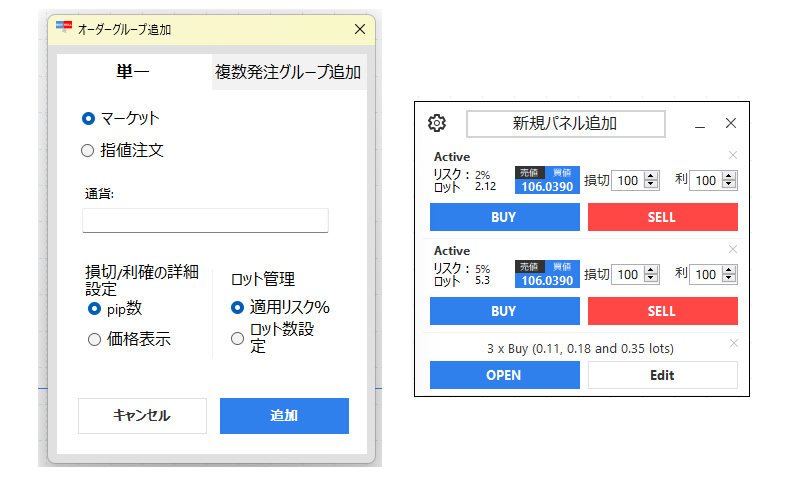Open the settings gear in the trading panel
Screen dimensions: 790x485
(437, 124)
